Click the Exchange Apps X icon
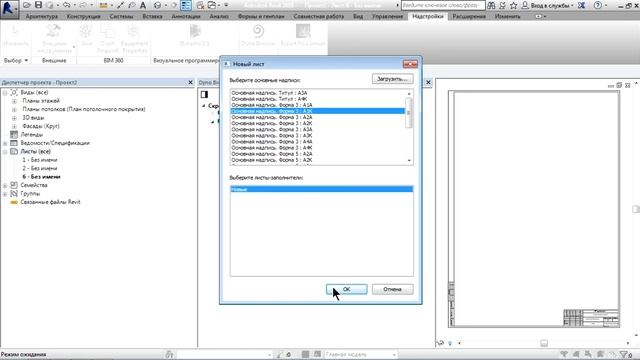 [582, 5]
